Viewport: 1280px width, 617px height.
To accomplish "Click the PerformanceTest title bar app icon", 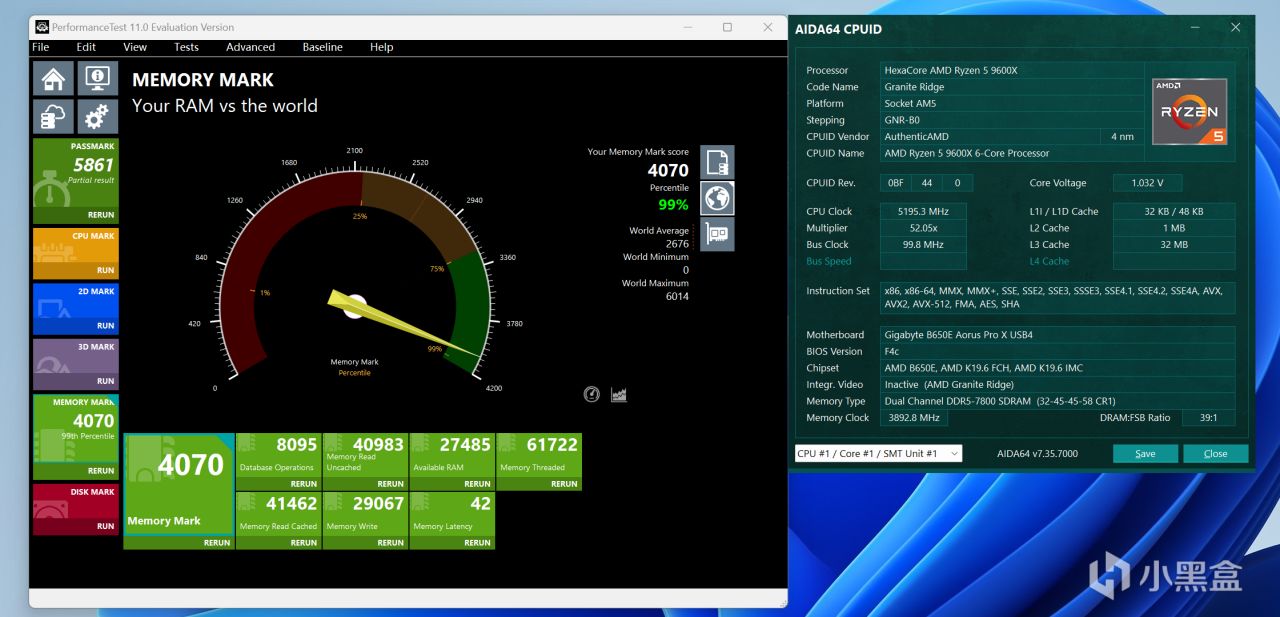I will coord(41,27).
